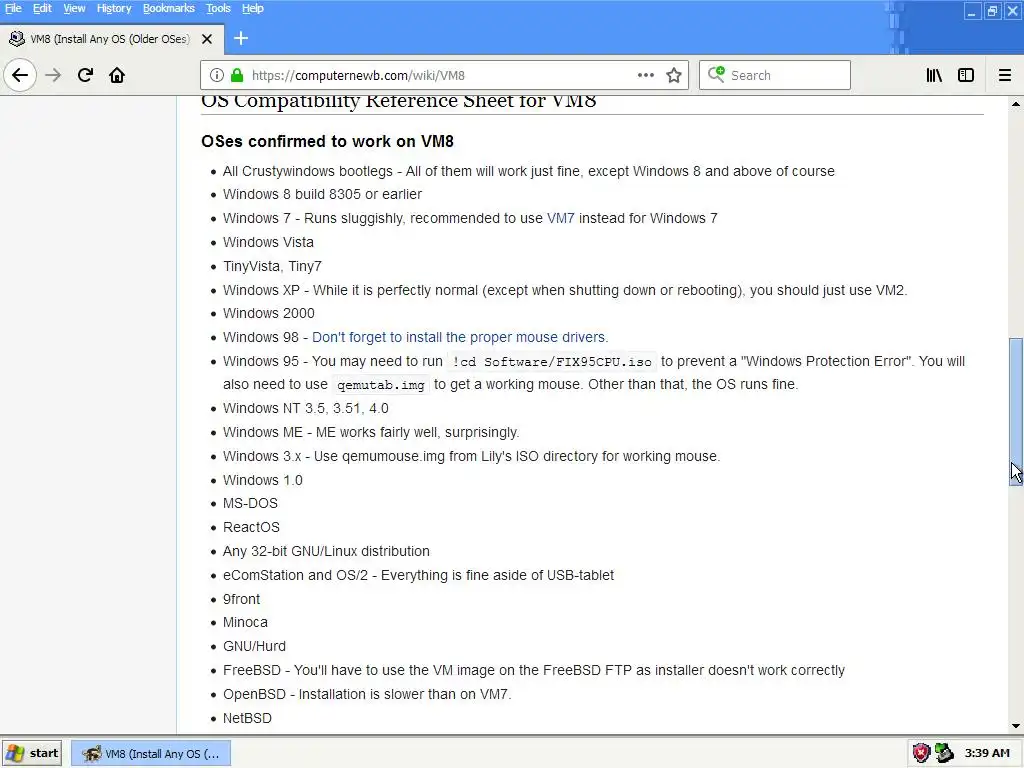This screenshot has height=768, width=1024.
Task: Click the Windows 2000 list item
Action: [x=268, y=313]
